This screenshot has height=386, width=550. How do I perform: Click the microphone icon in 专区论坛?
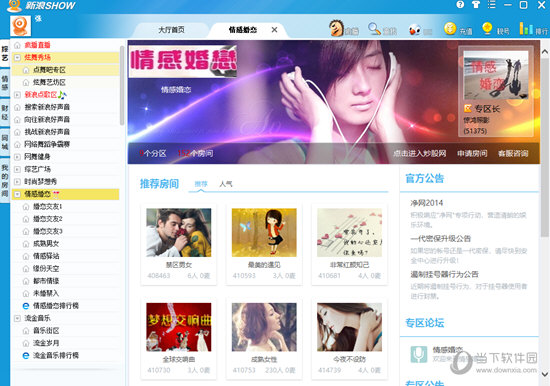coord(418,354)
